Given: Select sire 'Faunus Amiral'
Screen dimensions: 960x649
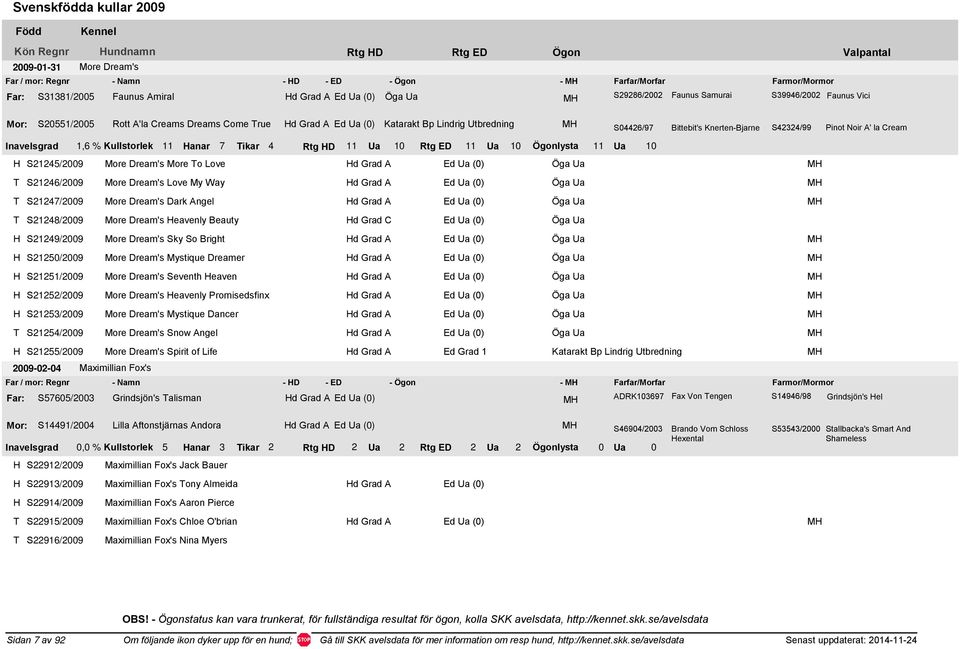Looking at the screenshot, I should pos(143,97).
